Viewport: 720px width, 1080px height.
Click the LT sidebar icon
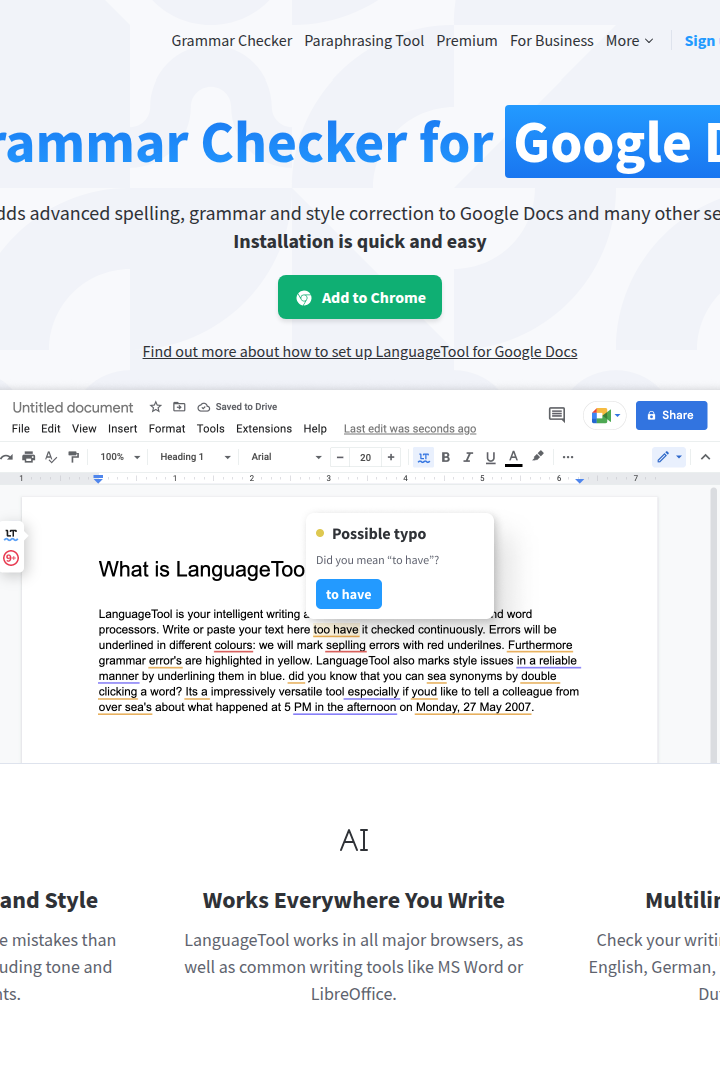(x=11, y=534)
